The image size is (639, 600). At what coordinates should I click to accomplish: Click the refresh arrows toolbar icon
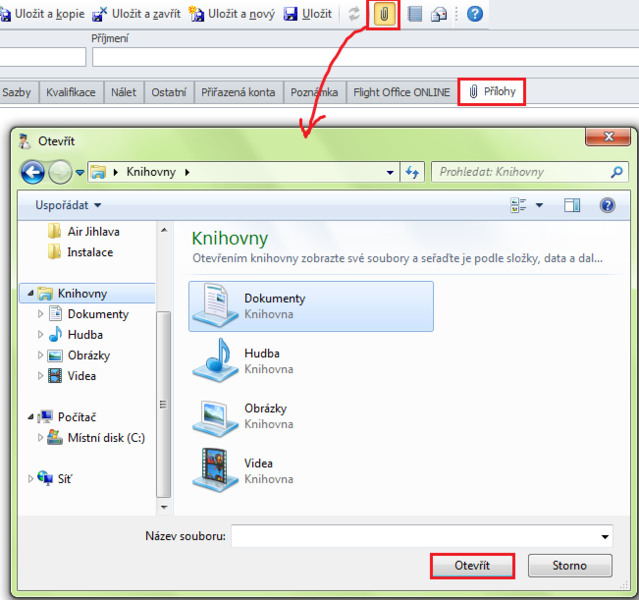[x=354, y=14]
